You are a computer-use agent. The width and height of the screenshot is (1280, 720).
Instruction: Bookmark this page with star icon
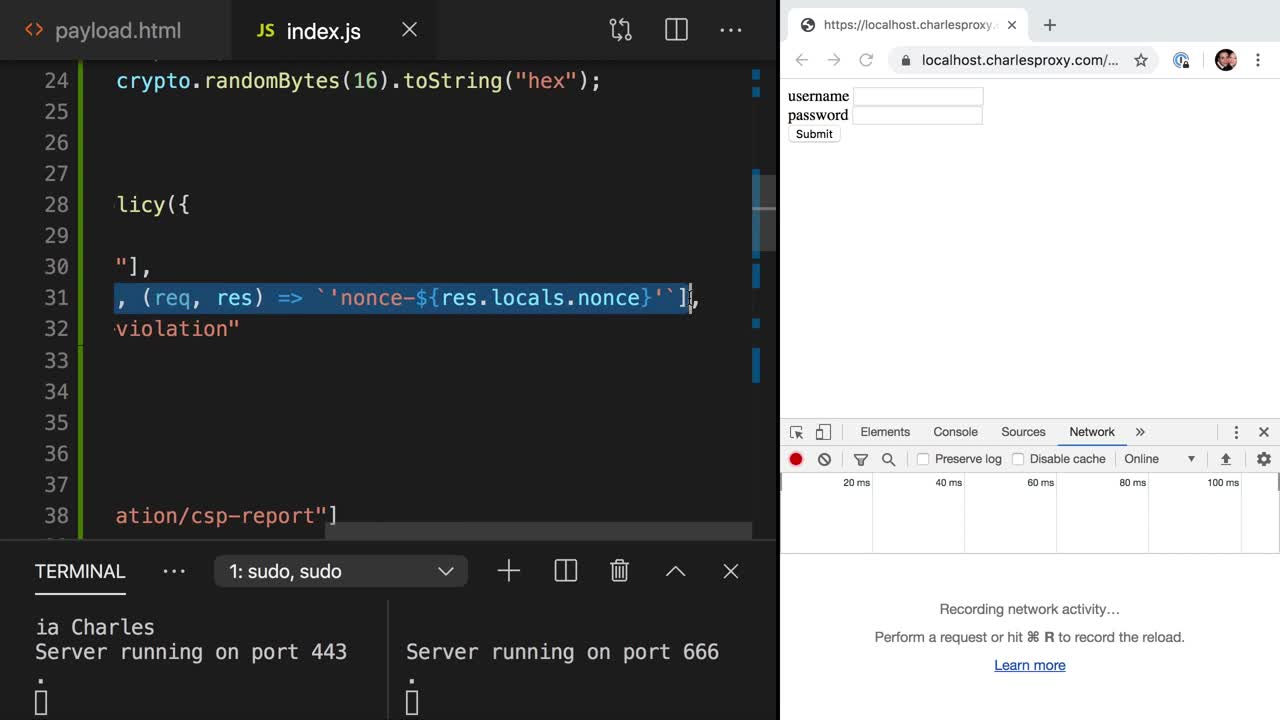tap(1141, 60)
